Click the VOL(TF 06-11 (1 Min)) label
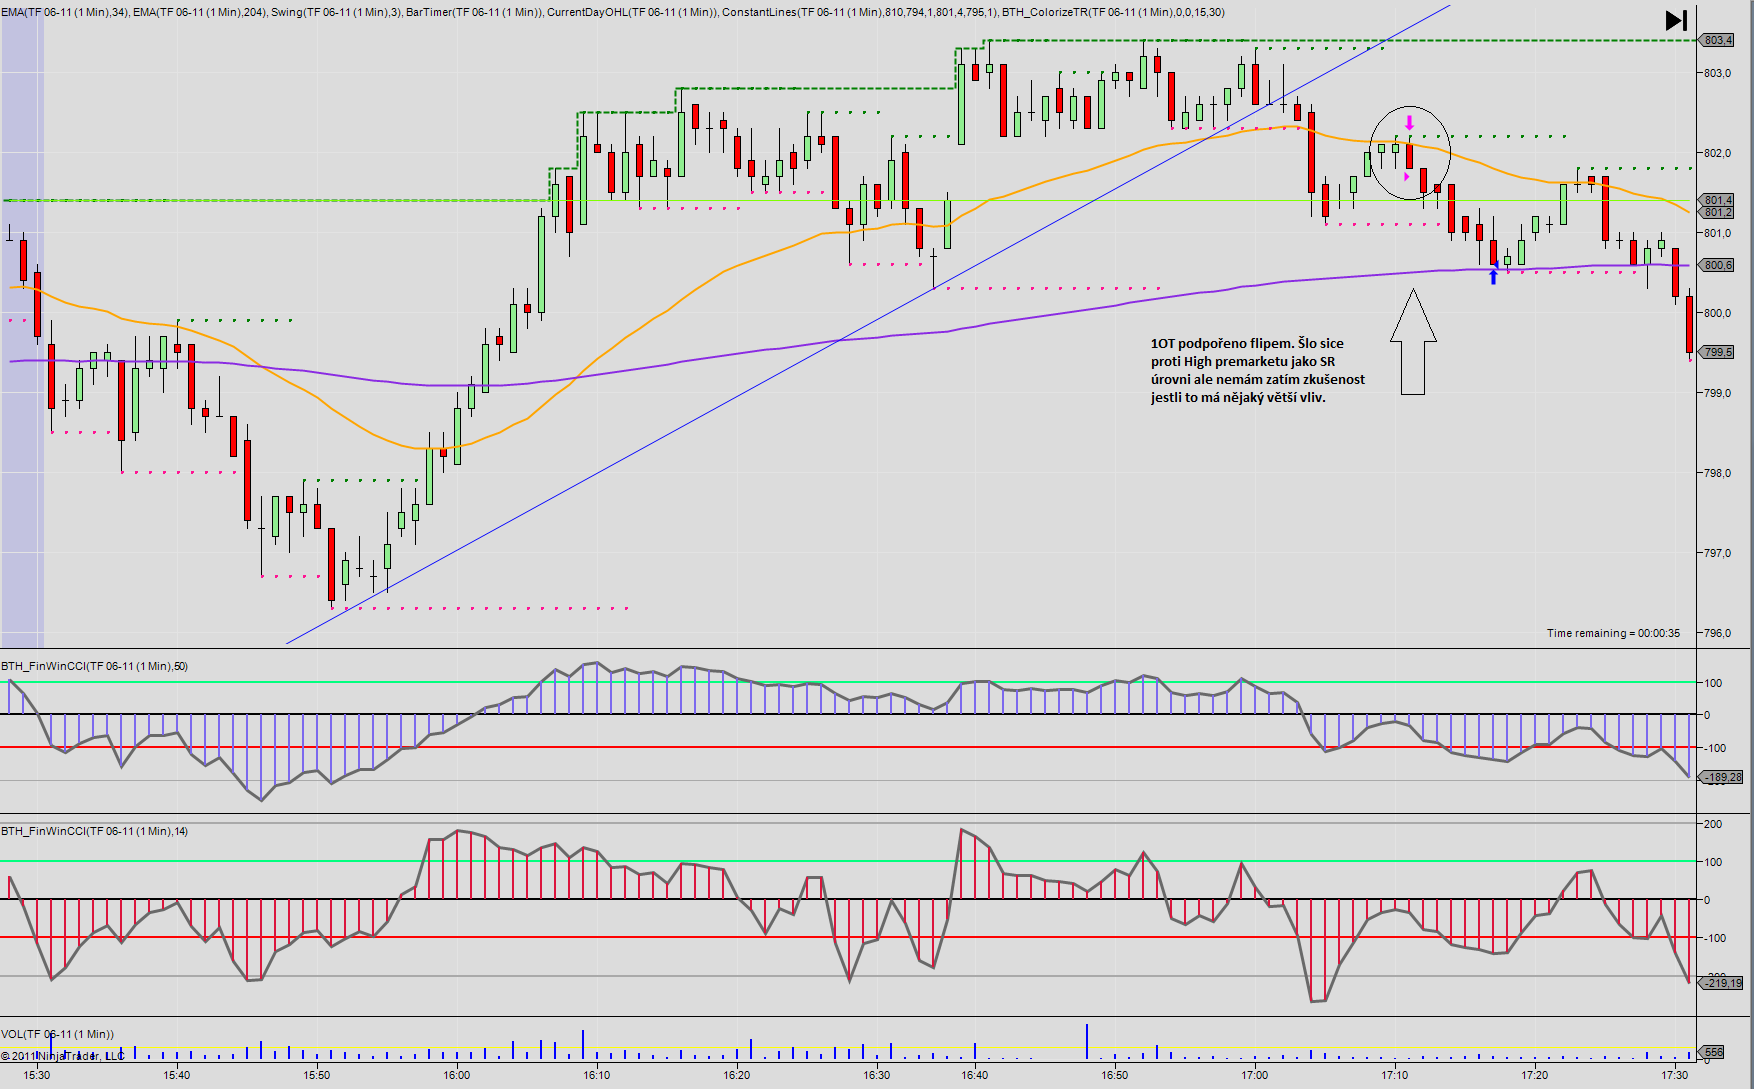 tap(57, 1034)
